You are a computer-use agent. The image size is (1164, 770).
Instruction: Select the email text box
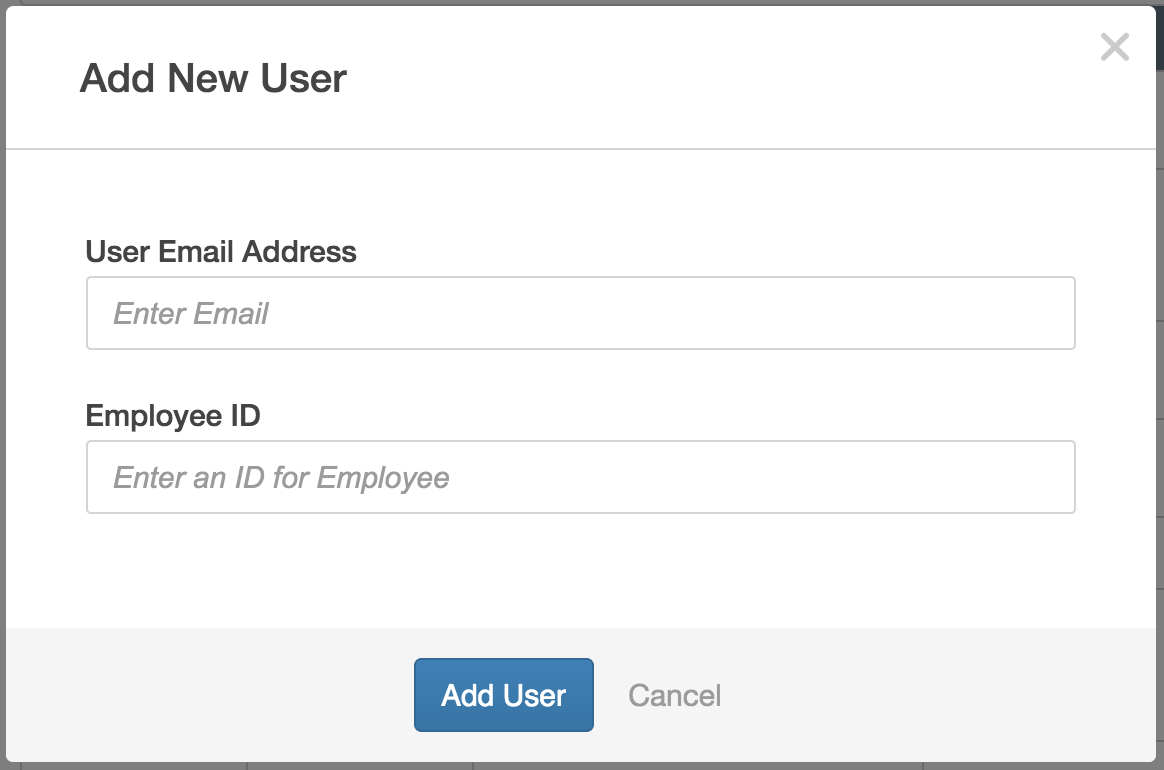tap(580, 313)
